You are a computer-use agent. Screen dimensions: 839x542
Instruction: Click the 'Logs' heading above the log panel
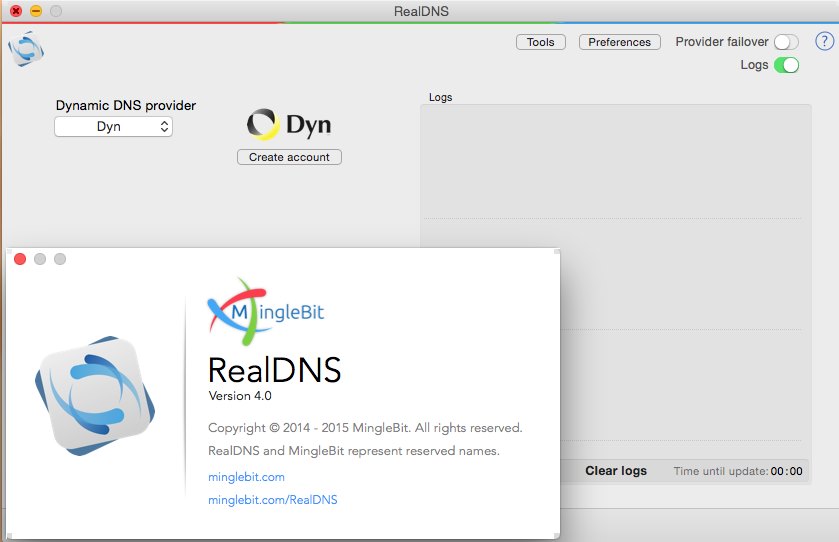[440, 97]
